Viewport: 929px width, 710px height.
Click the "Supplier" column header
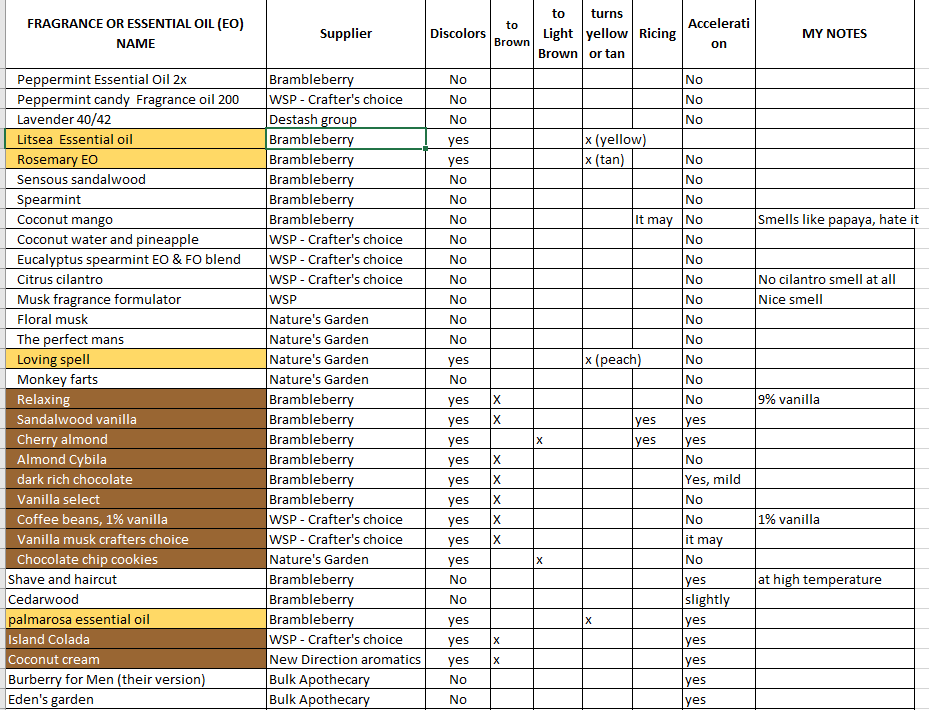click(x=345, y=33)
